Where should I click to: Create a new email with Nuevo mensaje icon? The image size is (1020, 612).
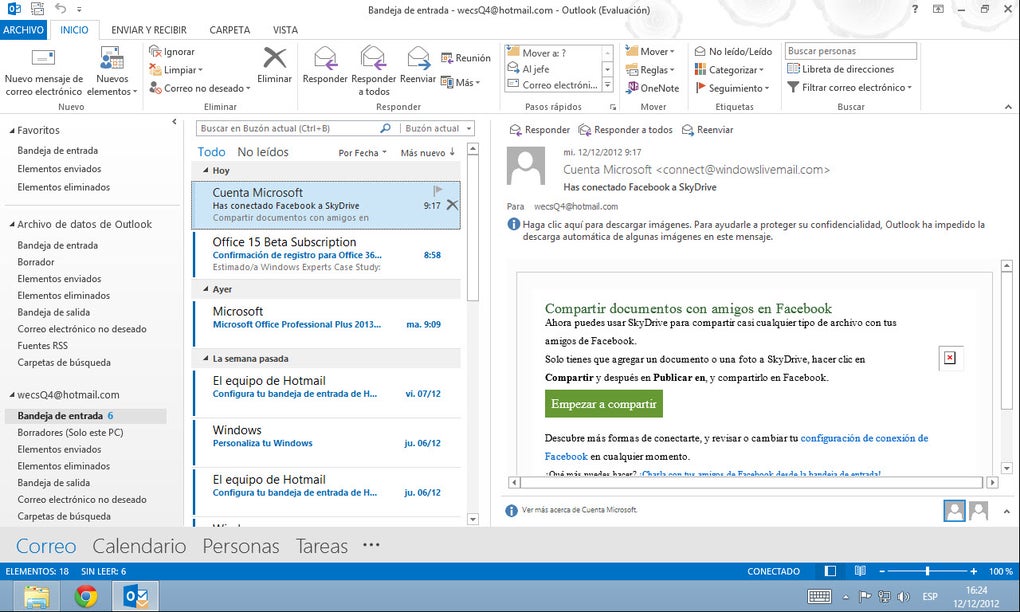[43, 58]
